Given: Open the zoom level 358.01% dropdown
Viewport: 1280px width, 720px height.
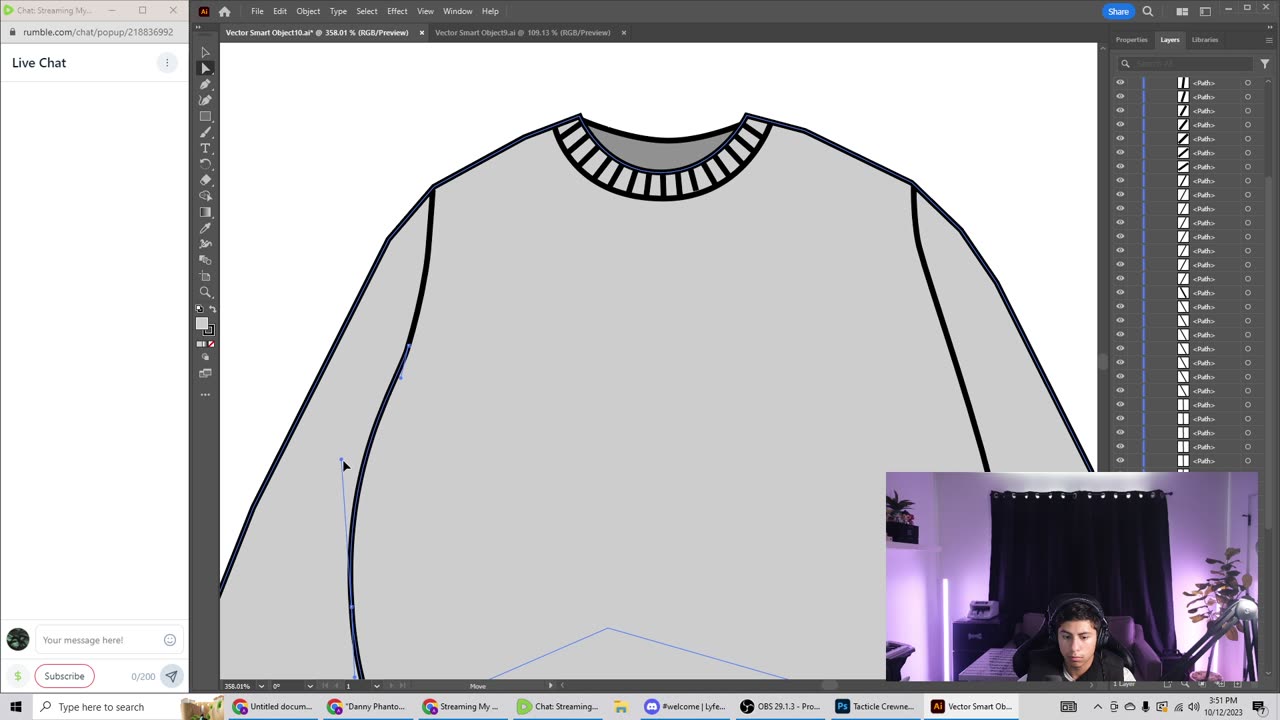Looking at the screenshot, I should click(262, 686).
